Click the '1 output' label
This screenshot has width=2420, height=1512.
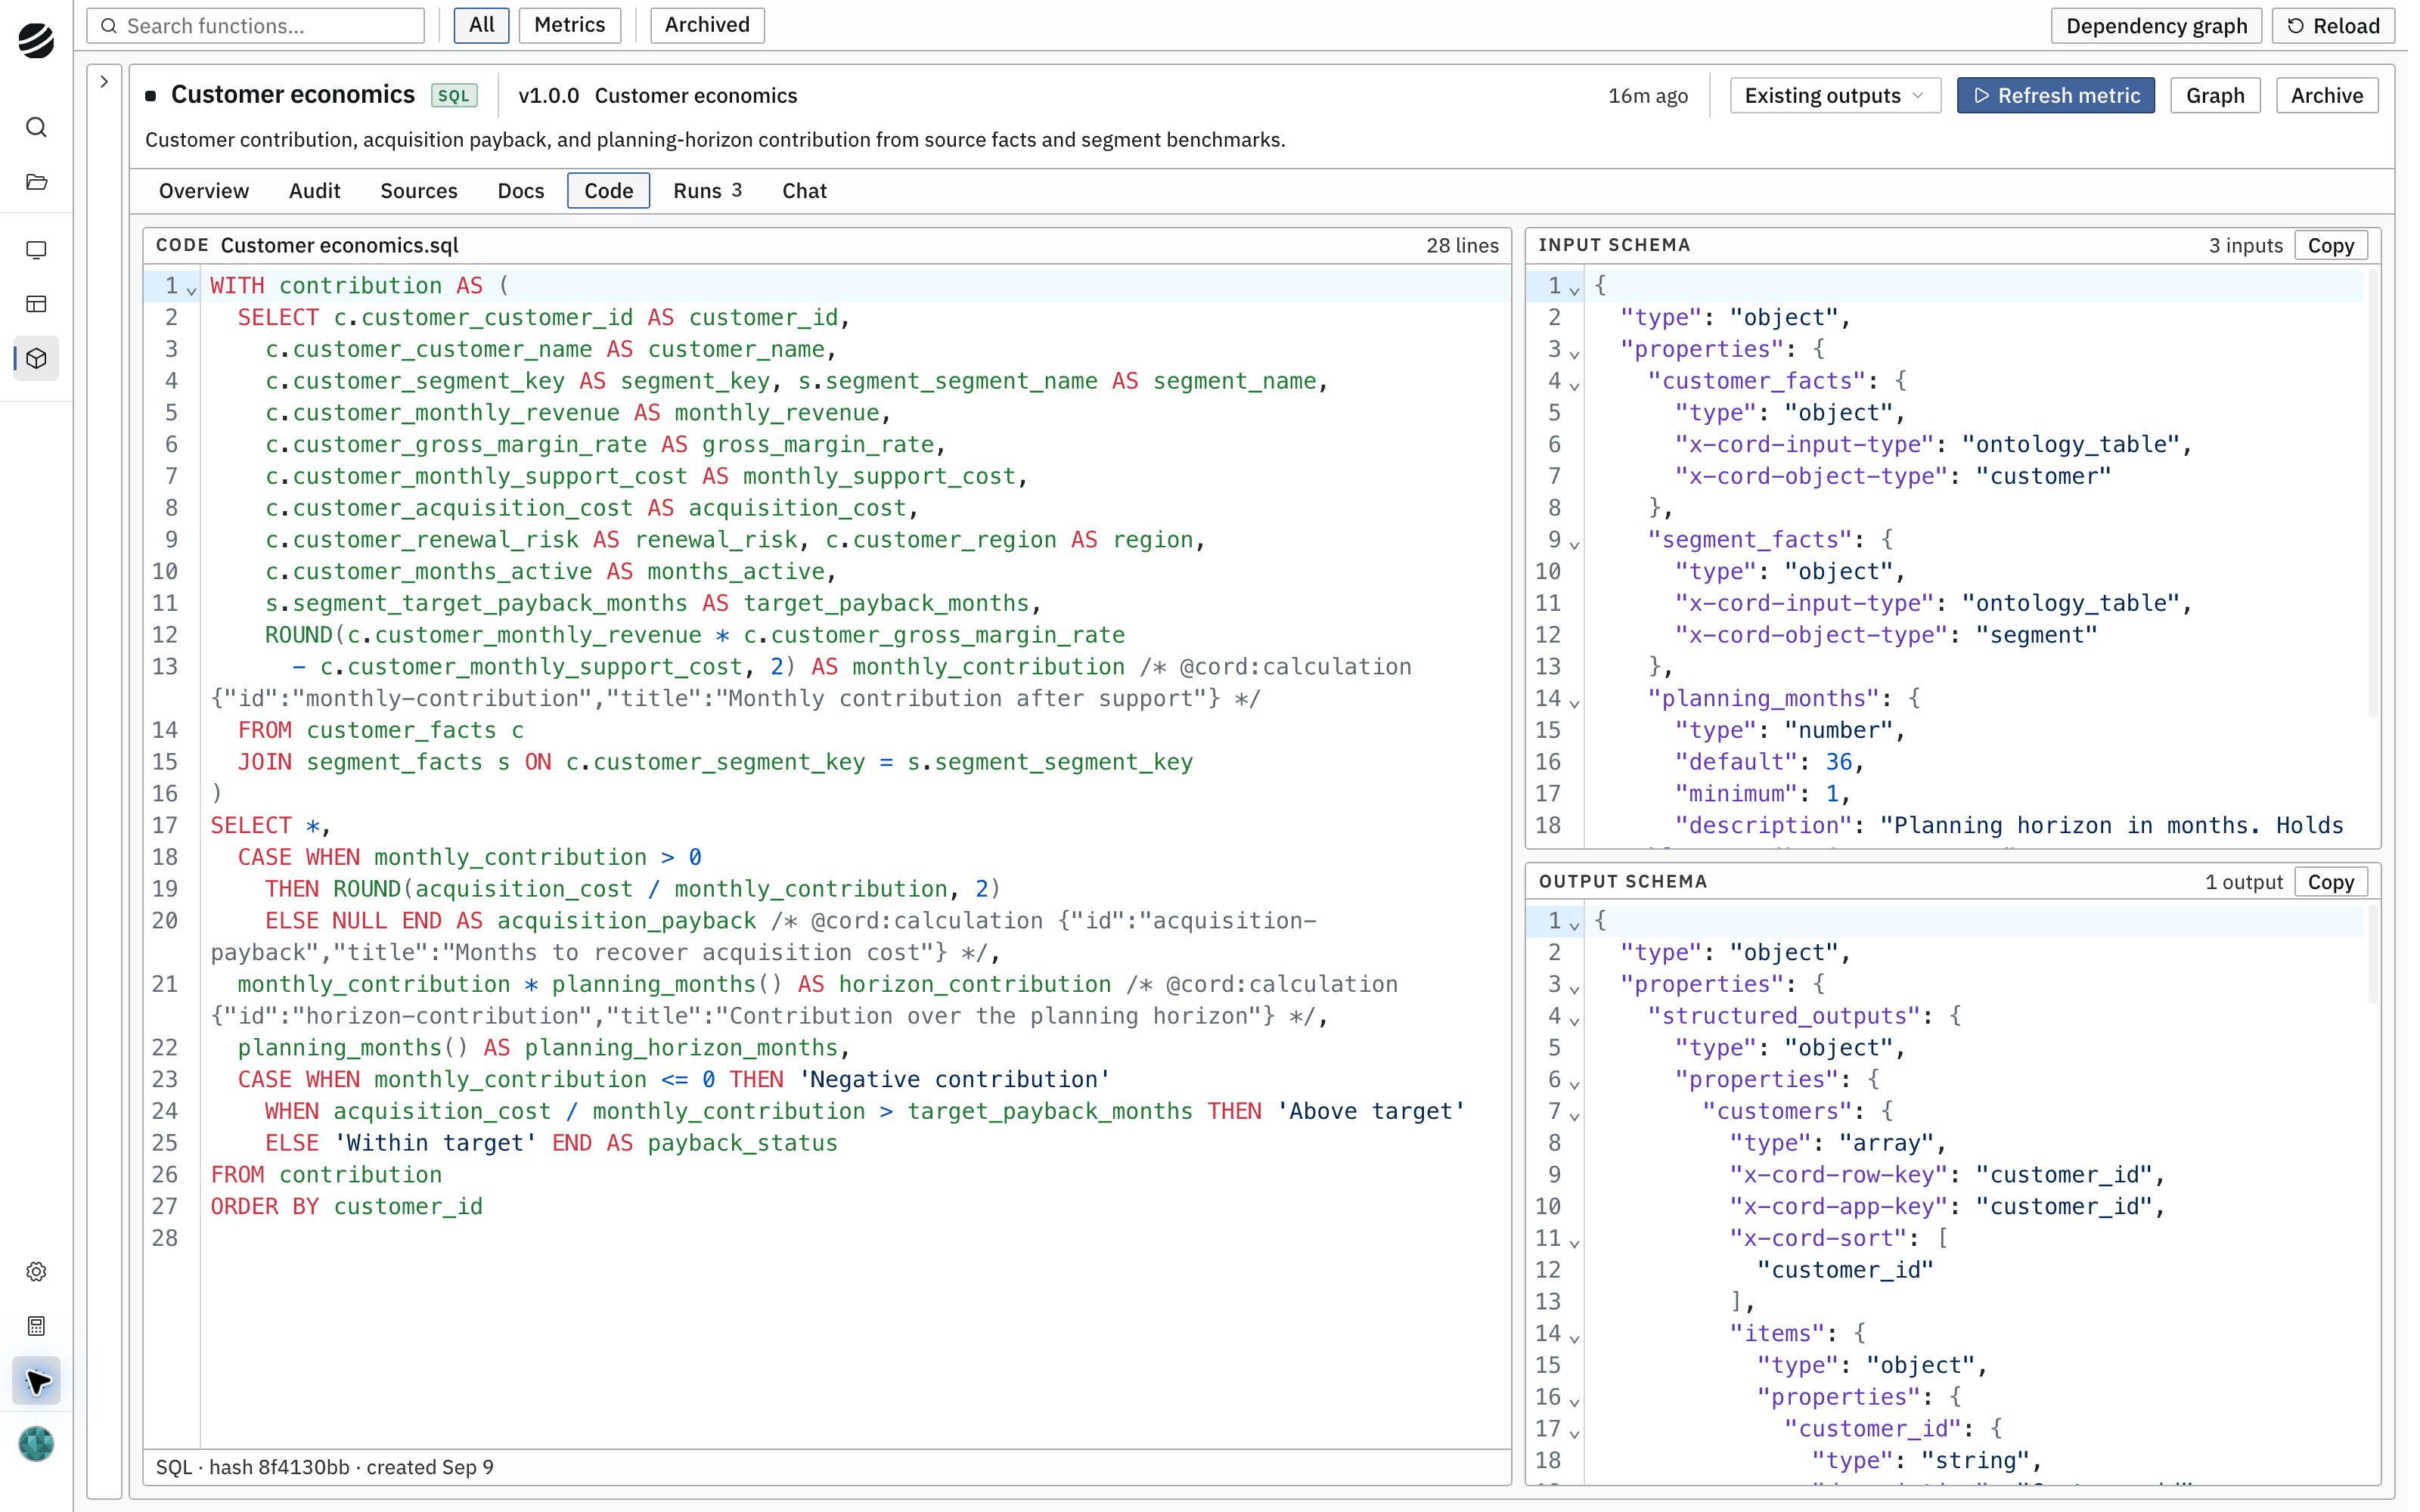point(2243,882)
